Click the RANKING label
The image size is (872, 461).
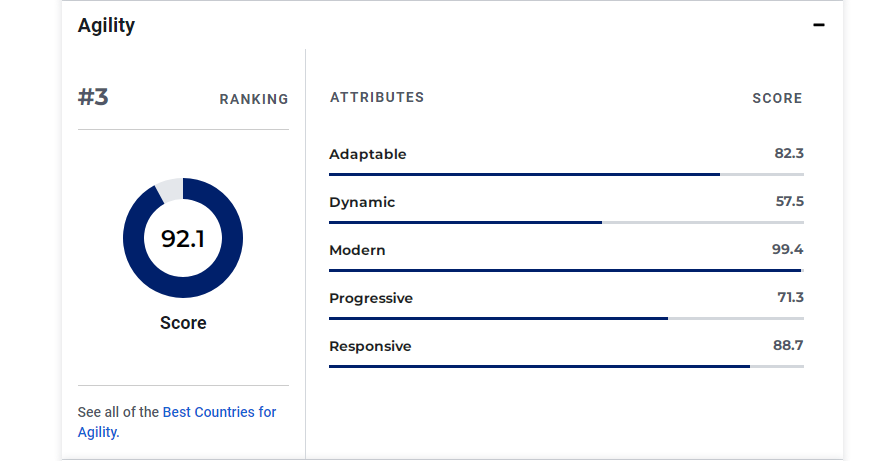coord(254,99)
